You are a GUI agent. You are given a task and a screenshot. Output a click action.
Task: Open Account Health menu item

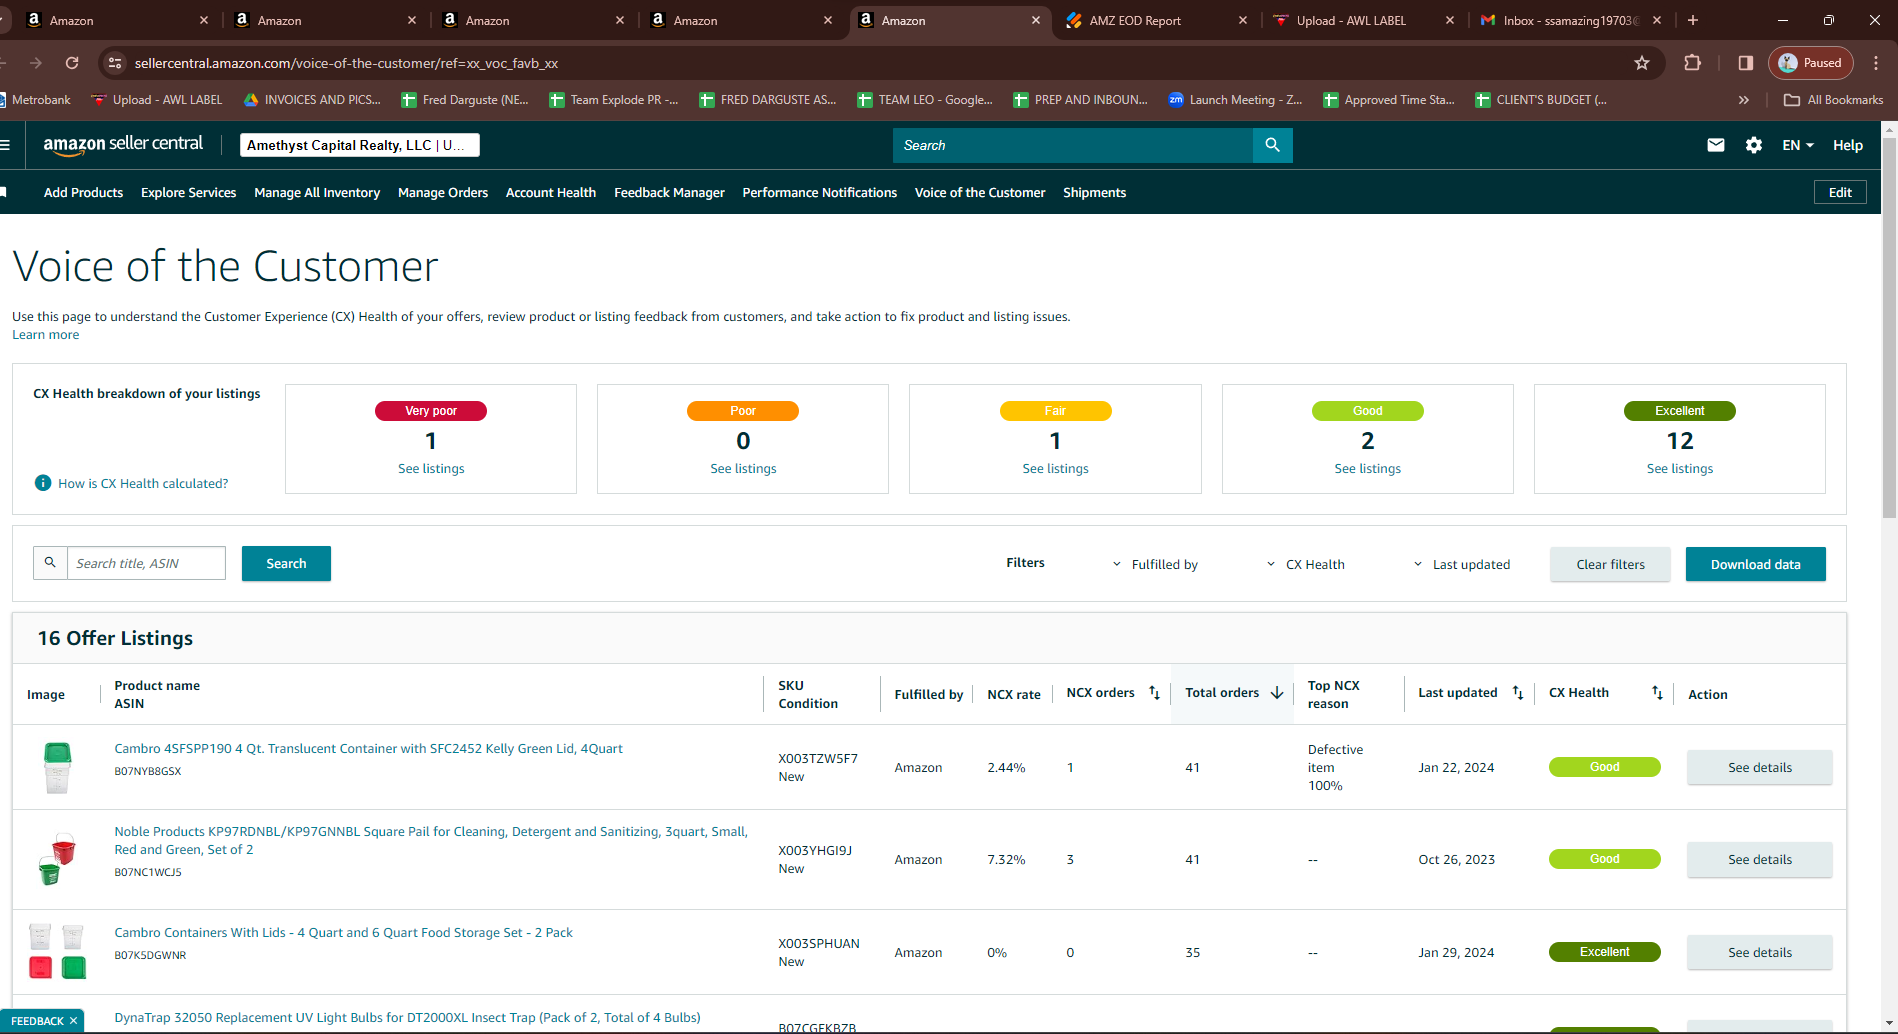(x=551, y=193)
